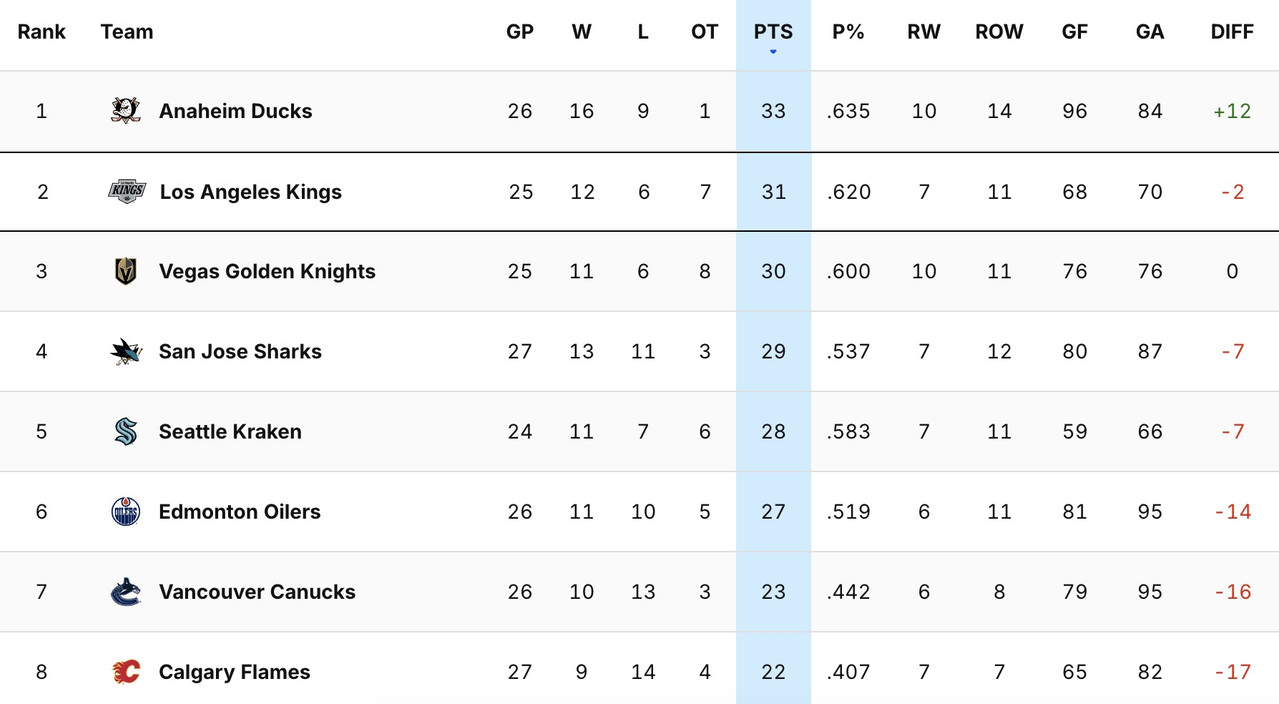The width and height of the screenshot is (1279, 704).
Task: Select the Edmonton Oilers logo
Action: click(124, 511)
